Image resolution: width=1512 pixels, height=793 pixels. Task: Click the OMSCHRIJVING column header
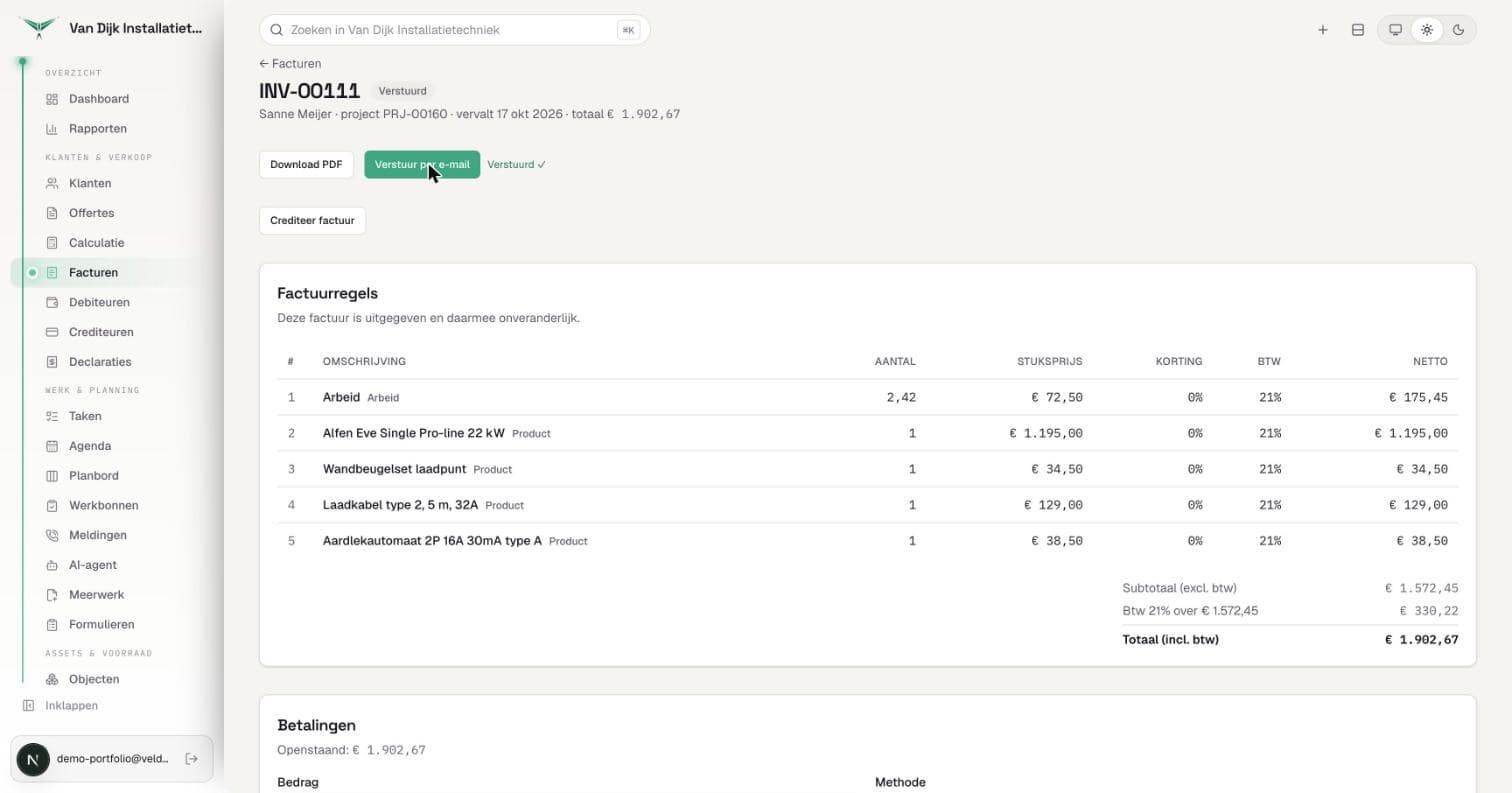point(364,362)
